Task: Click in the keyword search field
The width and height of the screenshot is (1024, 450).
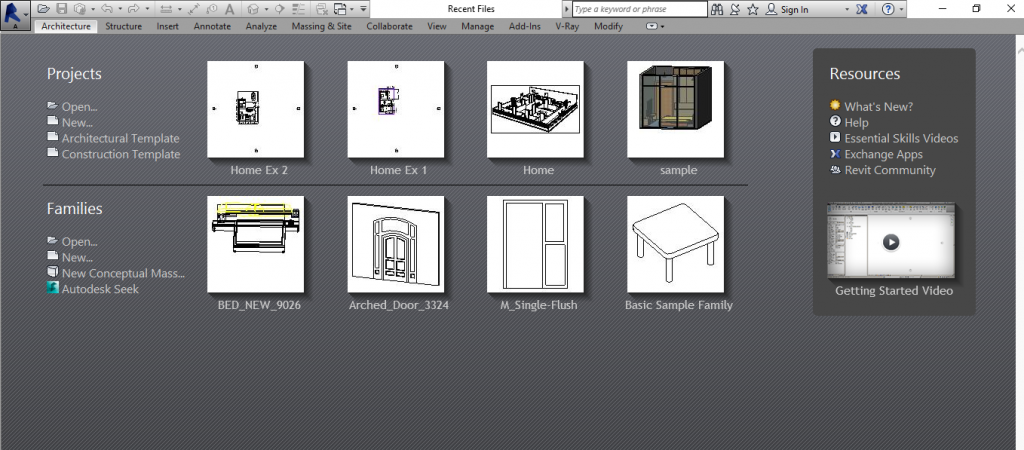Action: [639, 9]
